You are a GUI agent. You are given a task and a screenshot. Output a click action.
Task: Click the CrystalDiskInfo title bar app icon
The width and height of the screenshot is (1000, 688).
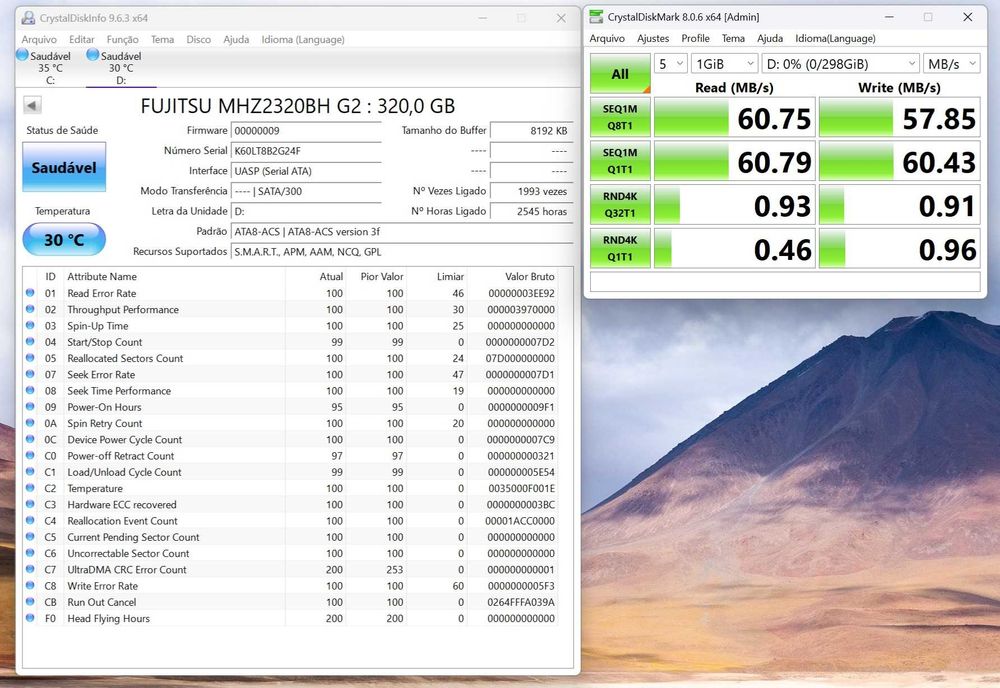point(28,18)
